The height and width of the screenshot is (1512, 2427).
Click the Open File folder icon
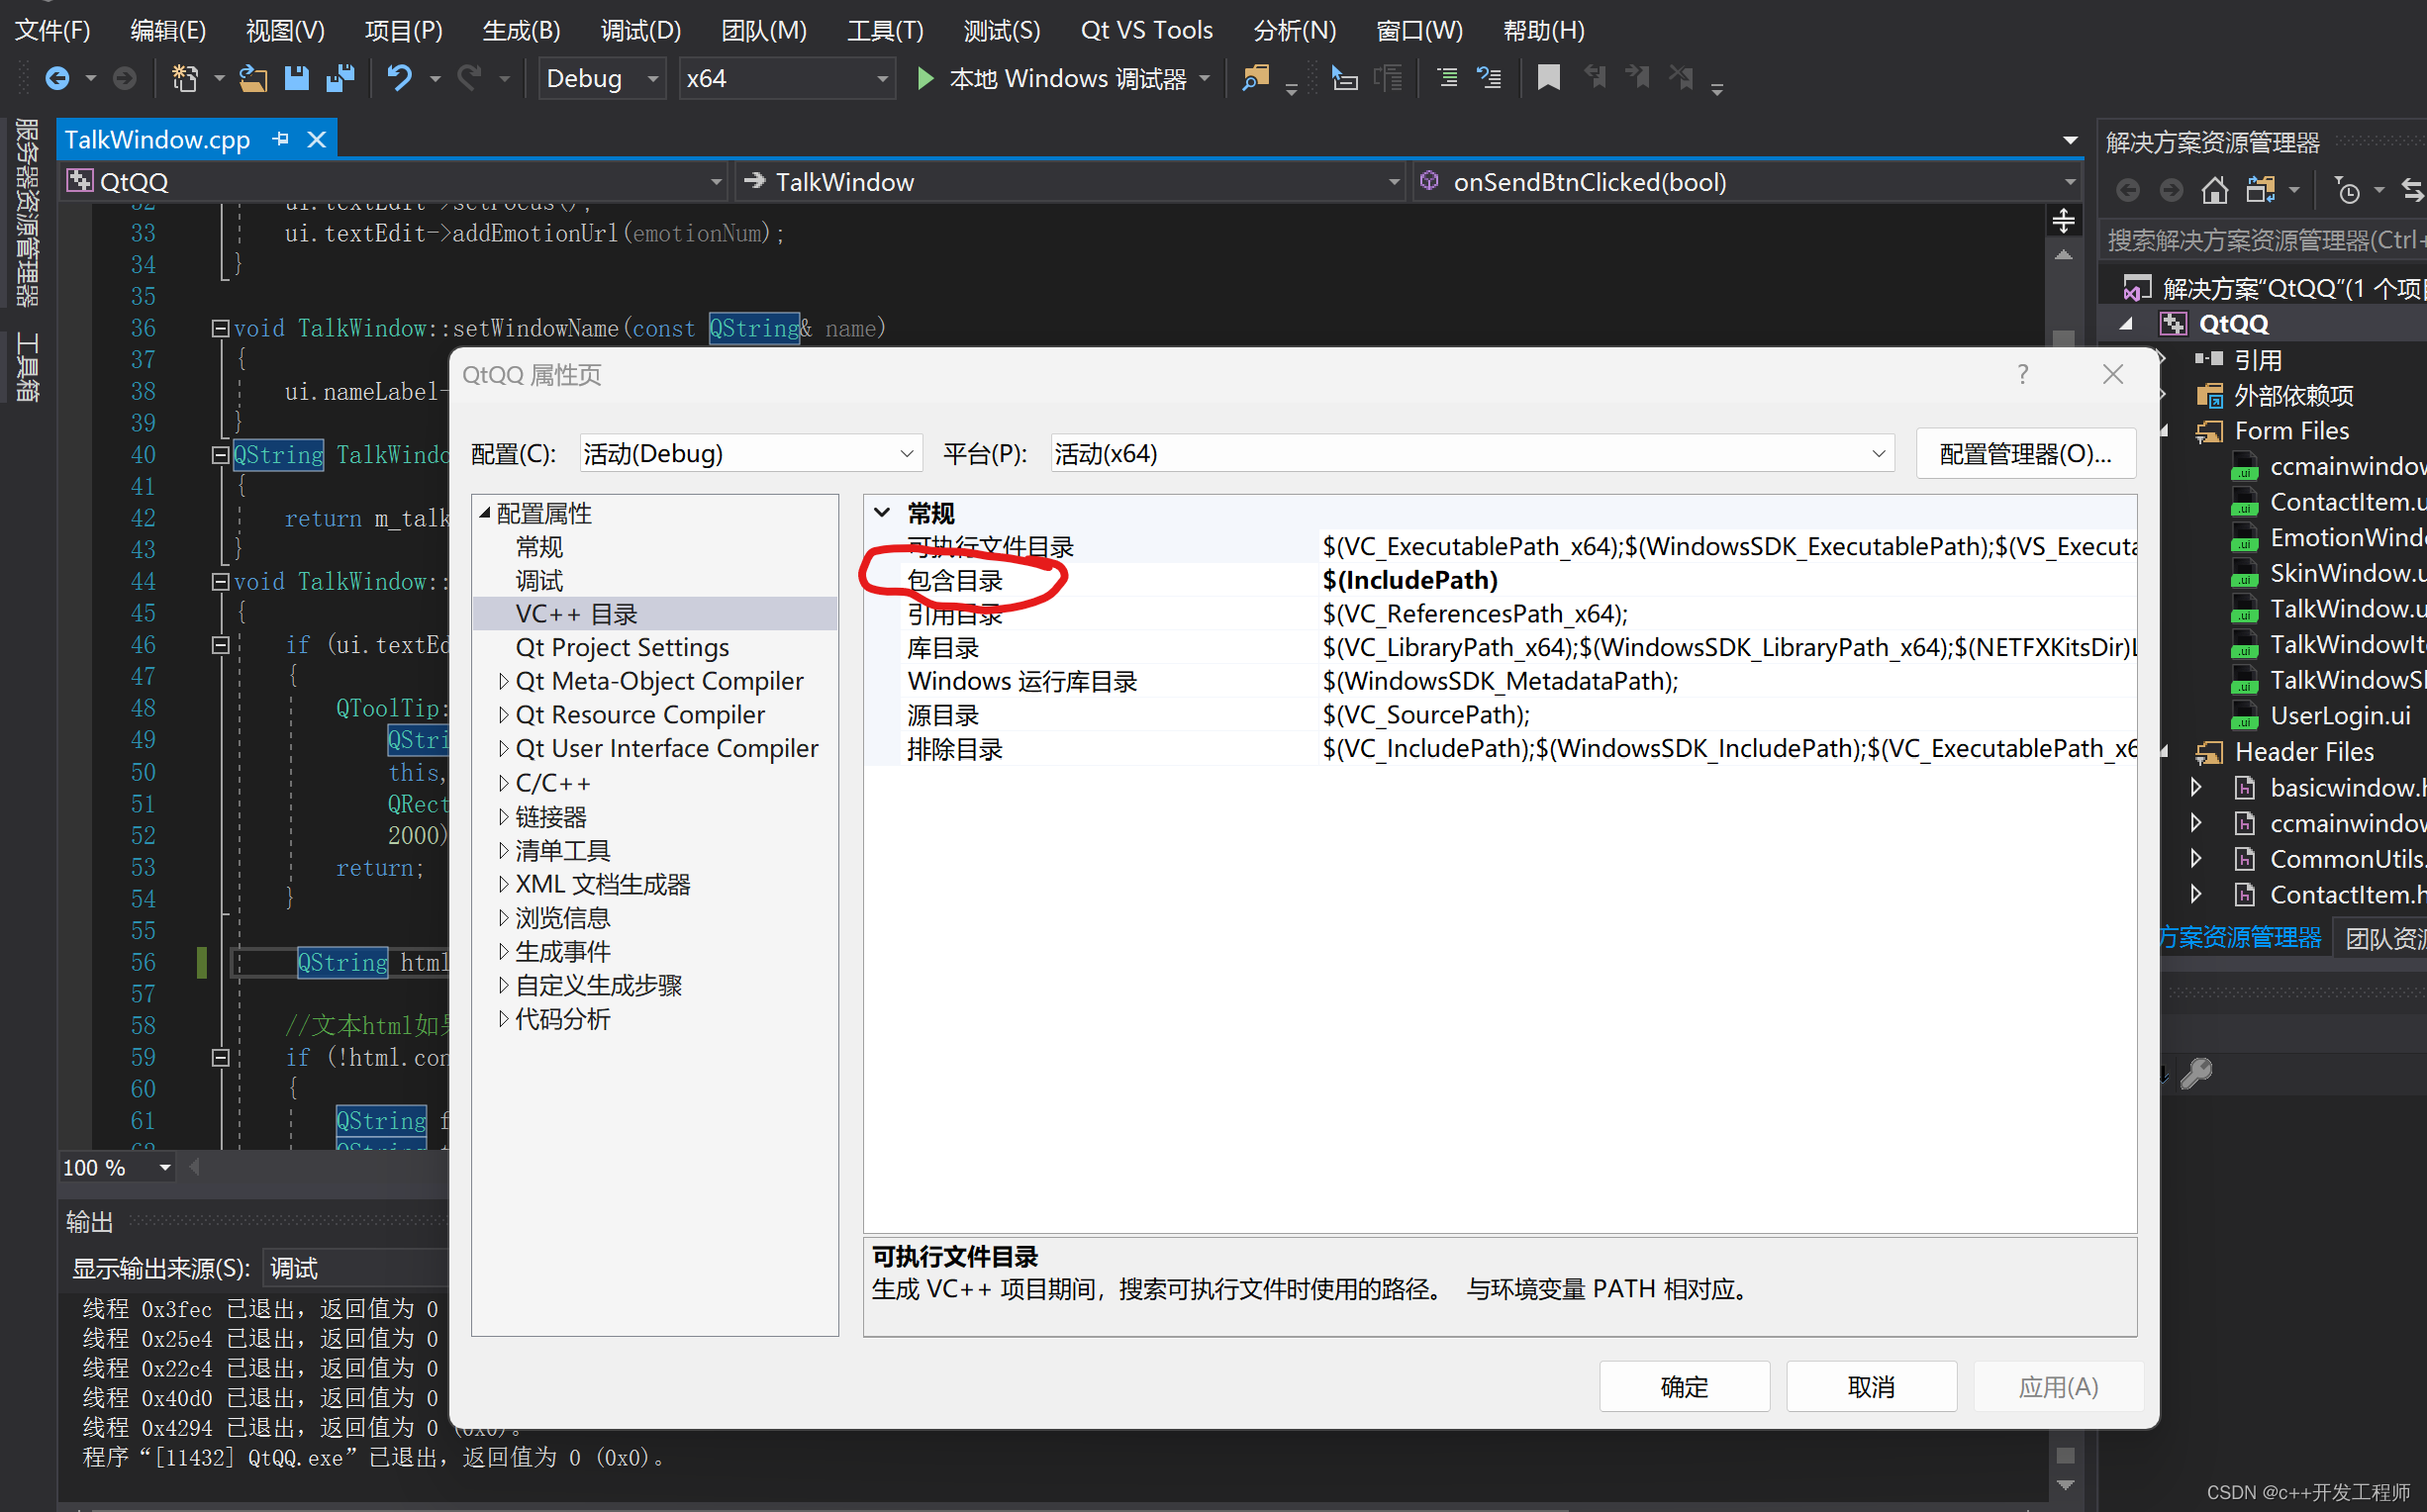[x=253, y=78]
